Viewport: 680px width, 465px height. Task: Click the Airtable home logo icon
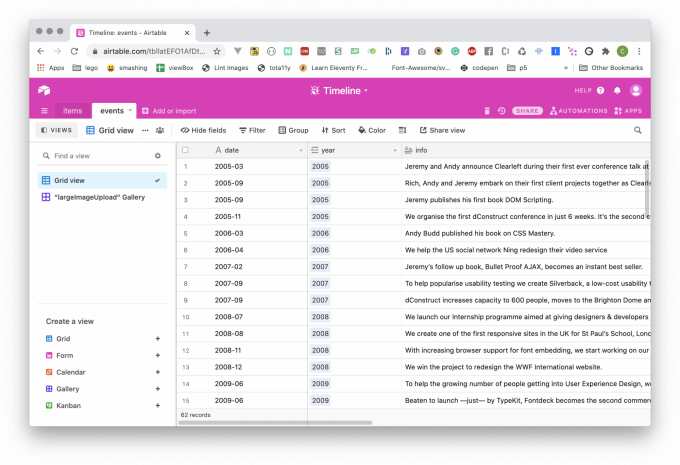coord(44,90)
